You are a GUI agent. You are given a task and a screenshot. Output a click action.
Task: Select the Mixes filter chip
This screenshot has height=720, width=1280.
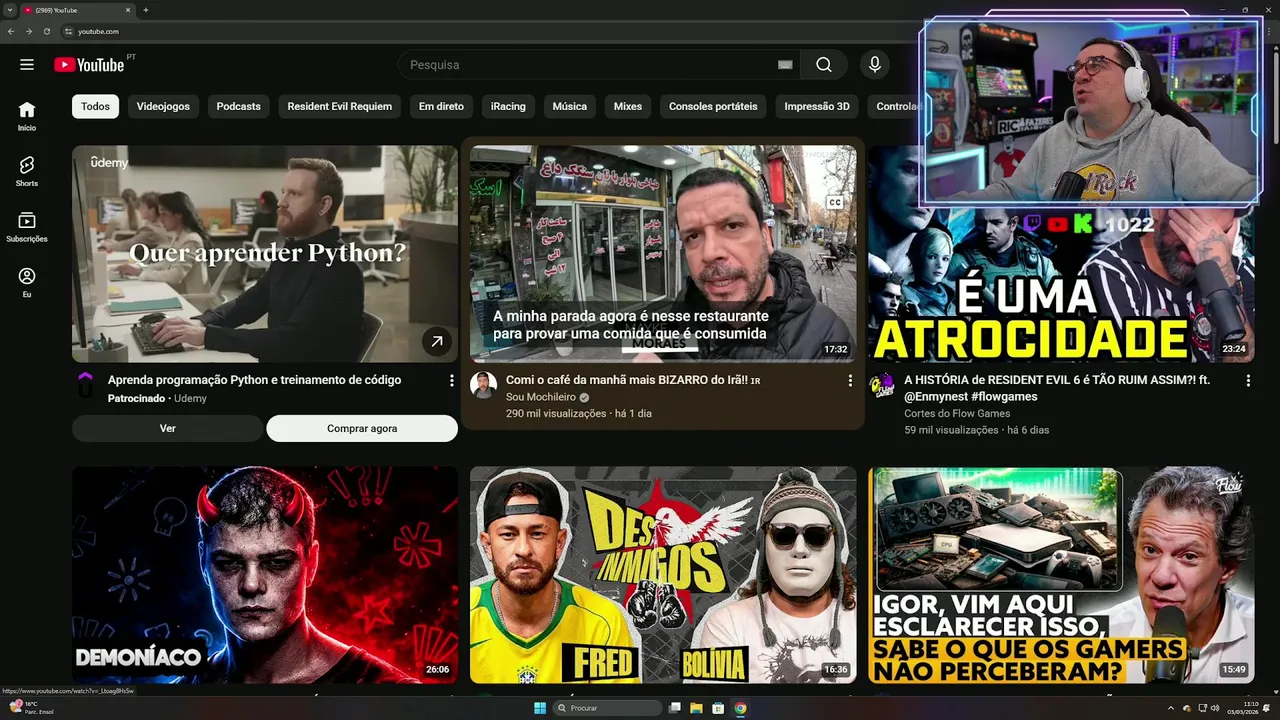[628, 107]
